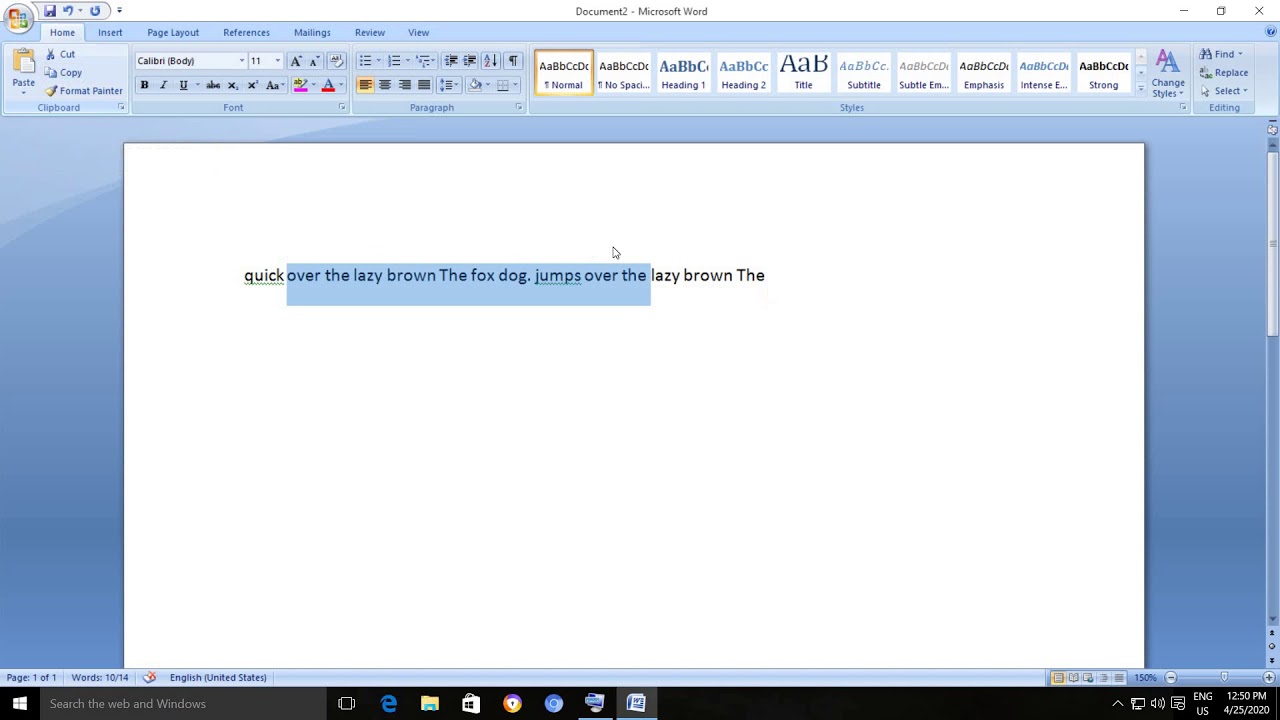
Task: Click the zoom slider handle
Action: click(x=1224, y=677)
